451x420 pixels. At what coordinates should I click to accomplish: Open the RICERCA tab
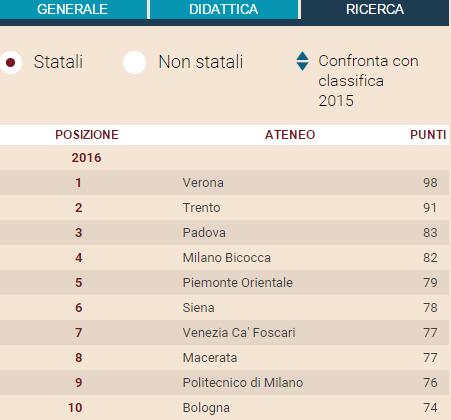pyautogui.click(x=375, y=9)
